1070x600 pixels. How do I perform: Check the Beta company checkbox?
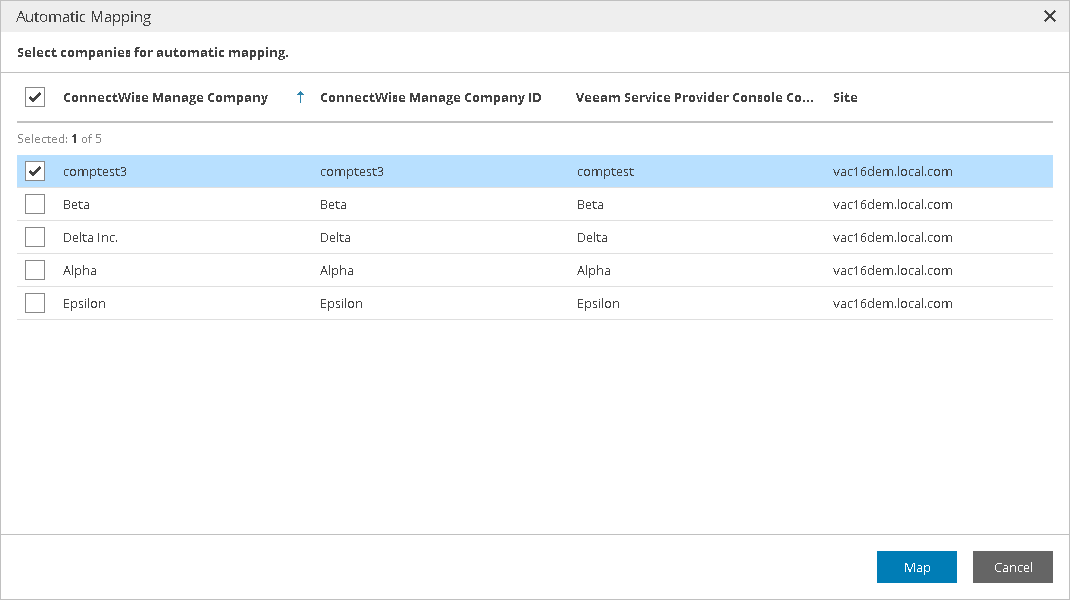coord(35,204)
